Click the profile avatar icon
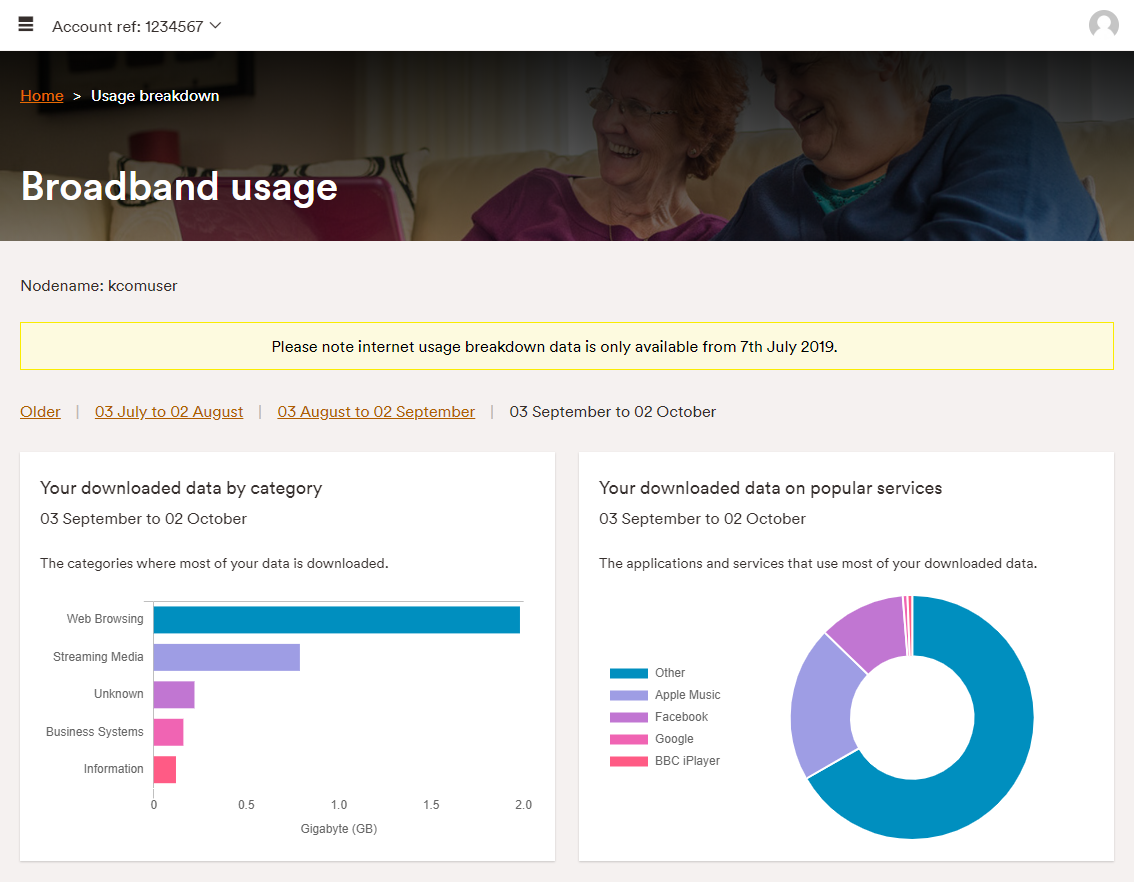This screenshot has height=882, width=1134. [1103, 24]
